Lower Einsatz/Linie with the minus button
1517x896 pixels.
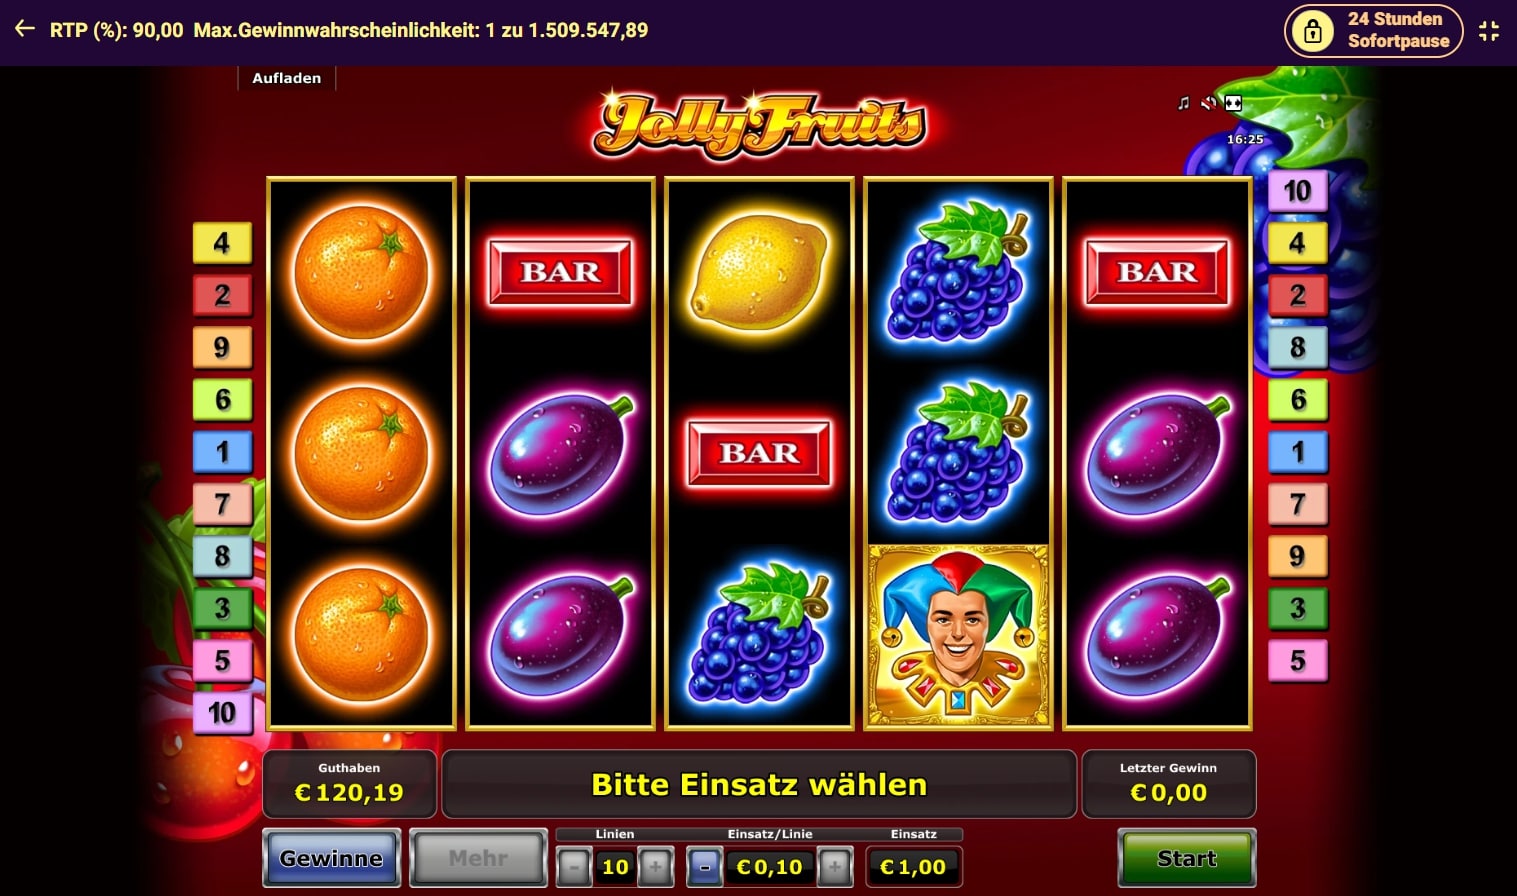click(x=704, y=866)
